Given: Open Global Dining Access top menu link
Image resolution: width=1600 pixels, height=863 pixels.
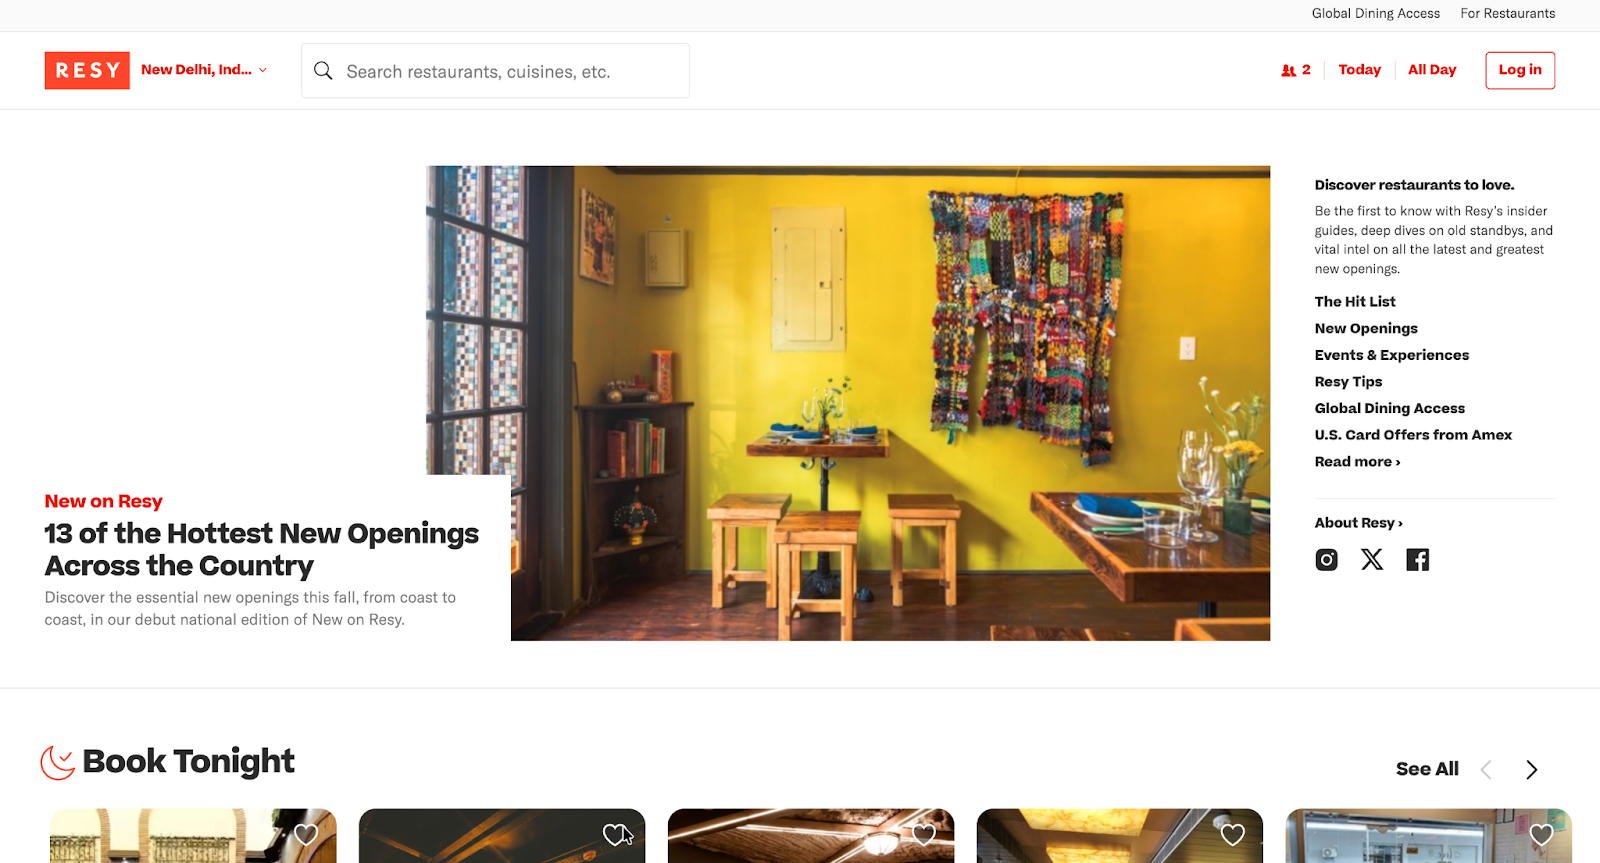Looking at the screenshot, I should (x=1376, y=13).
